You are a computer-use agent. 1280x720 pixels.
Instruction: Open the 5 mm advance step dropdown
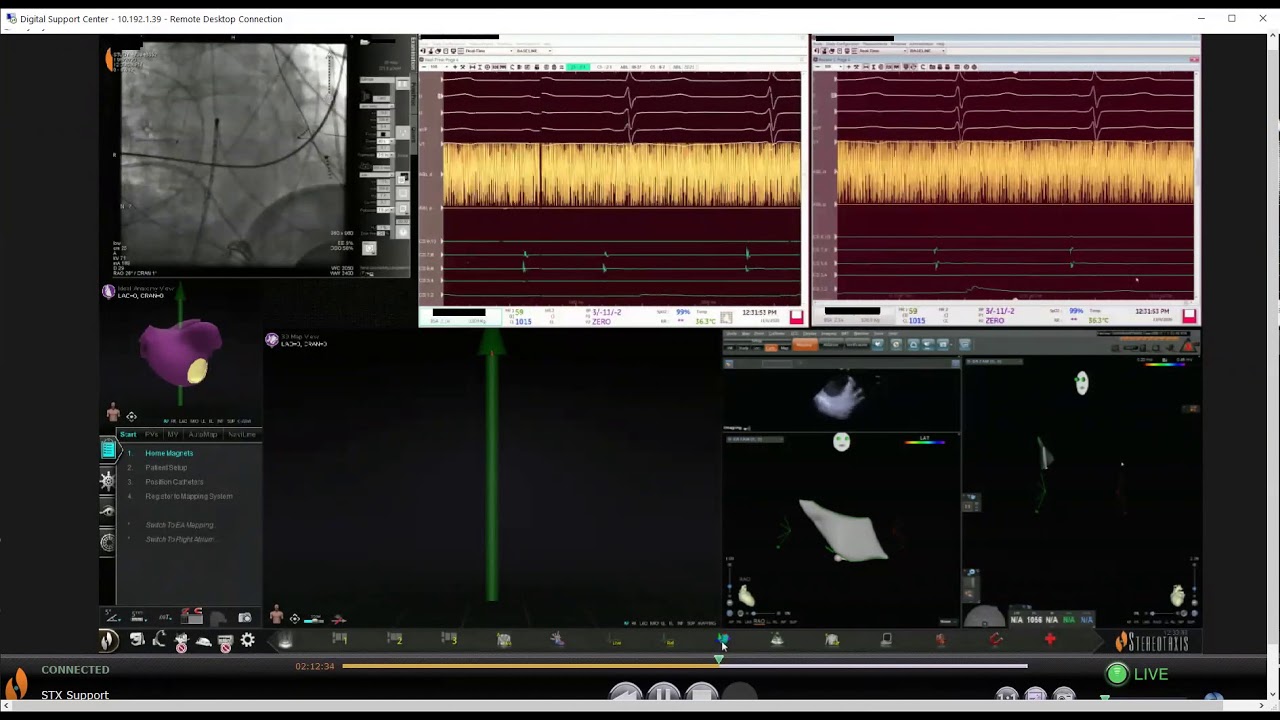point(139,617)
